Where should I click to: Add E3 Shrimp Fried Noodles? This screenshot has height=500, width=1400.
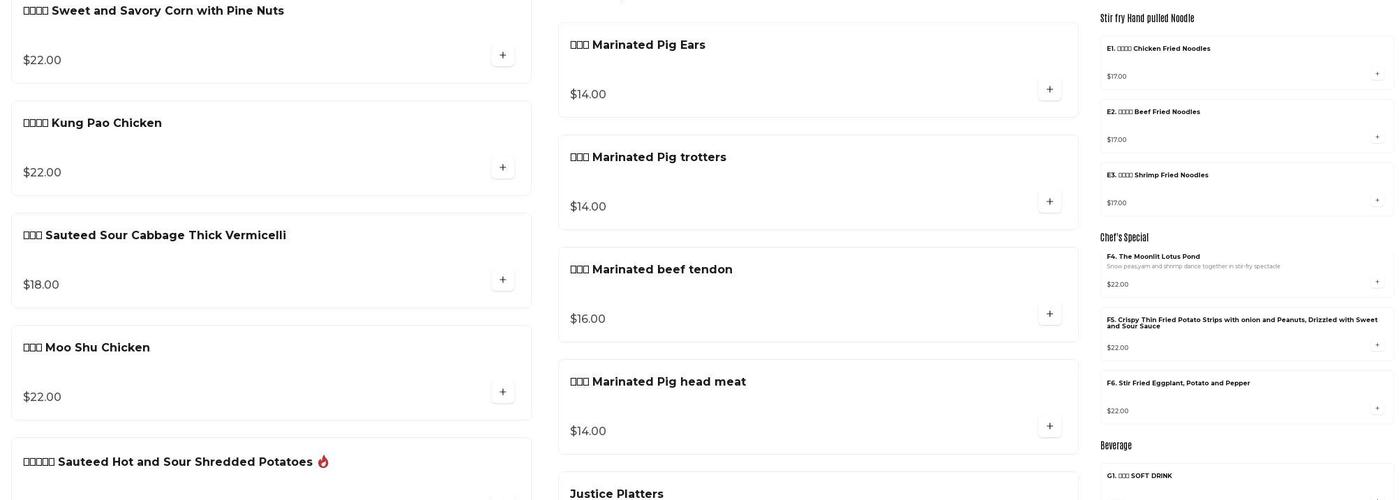coord(1377,200)
